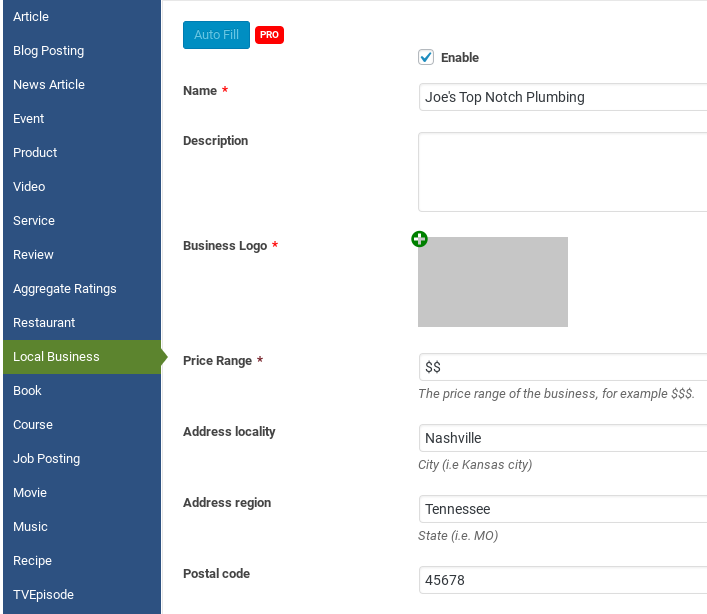Select the Movie tab
Screen dimensions: 707x614
tap(82, 493)
